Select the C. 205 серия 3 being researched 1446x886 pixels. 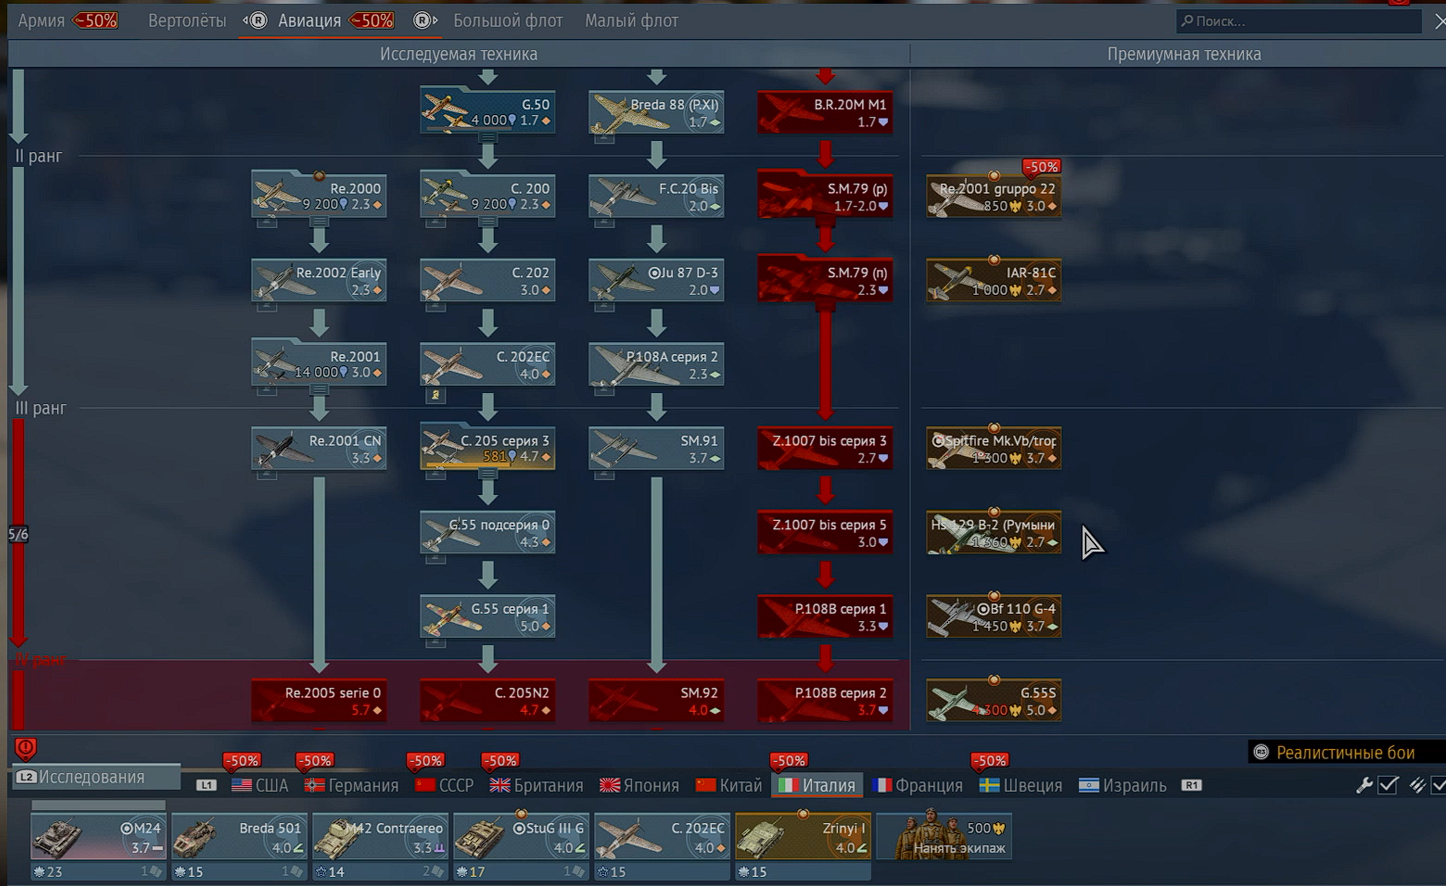[x=488, y=449]
